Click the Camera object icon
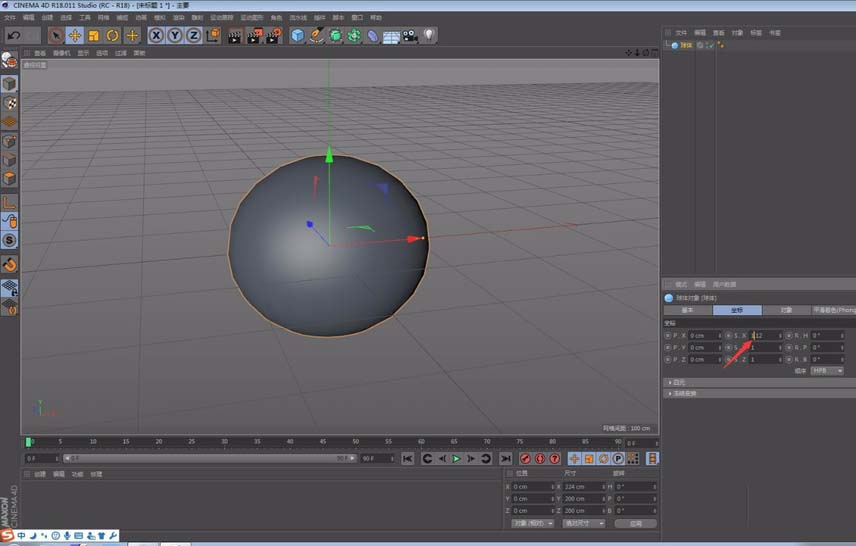The height and width of the screenshot is (546, 856). (x=410, y=36)
